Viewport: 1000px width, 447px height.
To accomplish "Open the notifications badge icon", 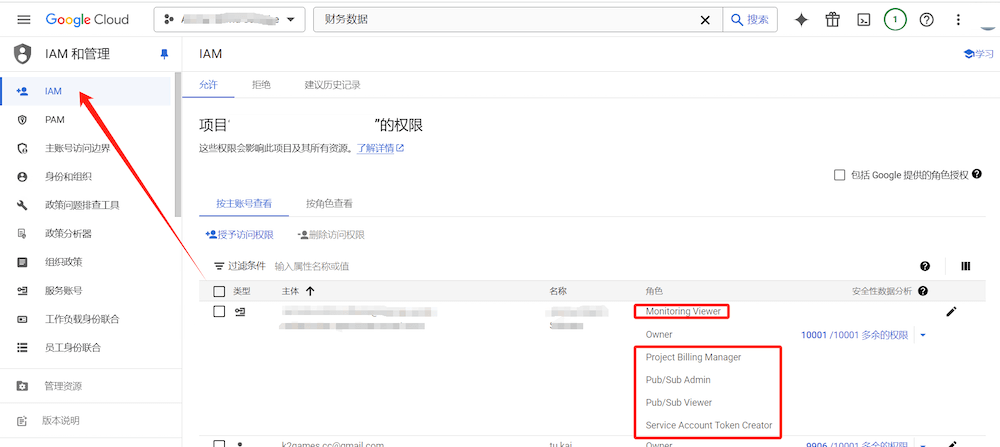I will coord(895,20).
